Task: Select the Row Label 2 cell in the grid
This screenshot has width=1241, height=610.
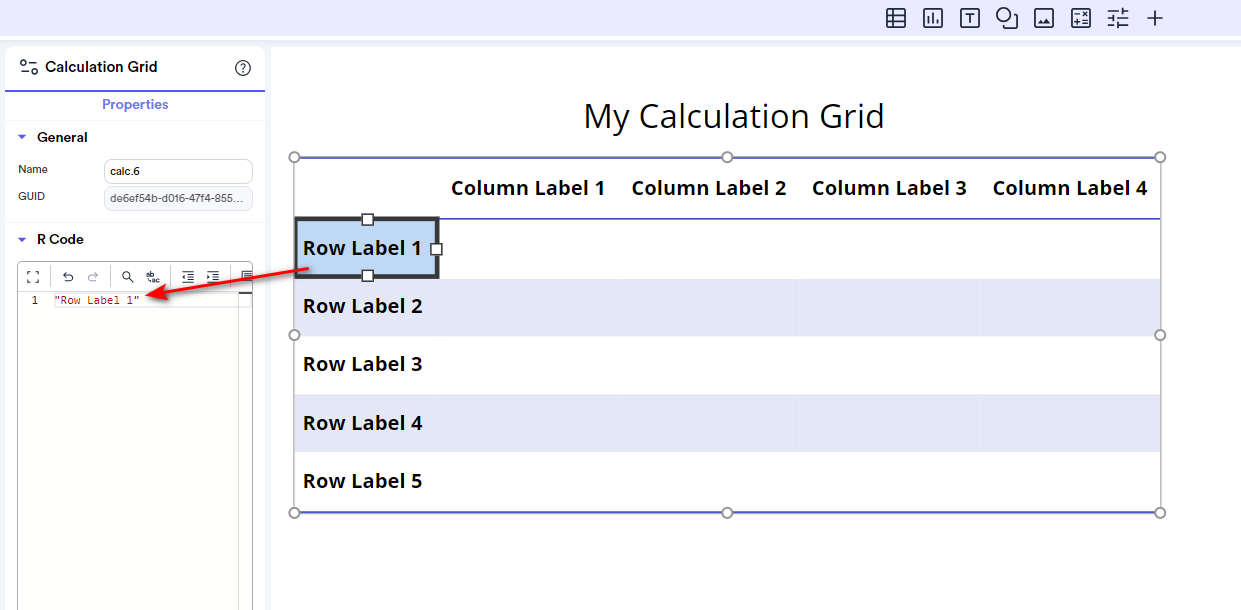Action: [363, 306]
